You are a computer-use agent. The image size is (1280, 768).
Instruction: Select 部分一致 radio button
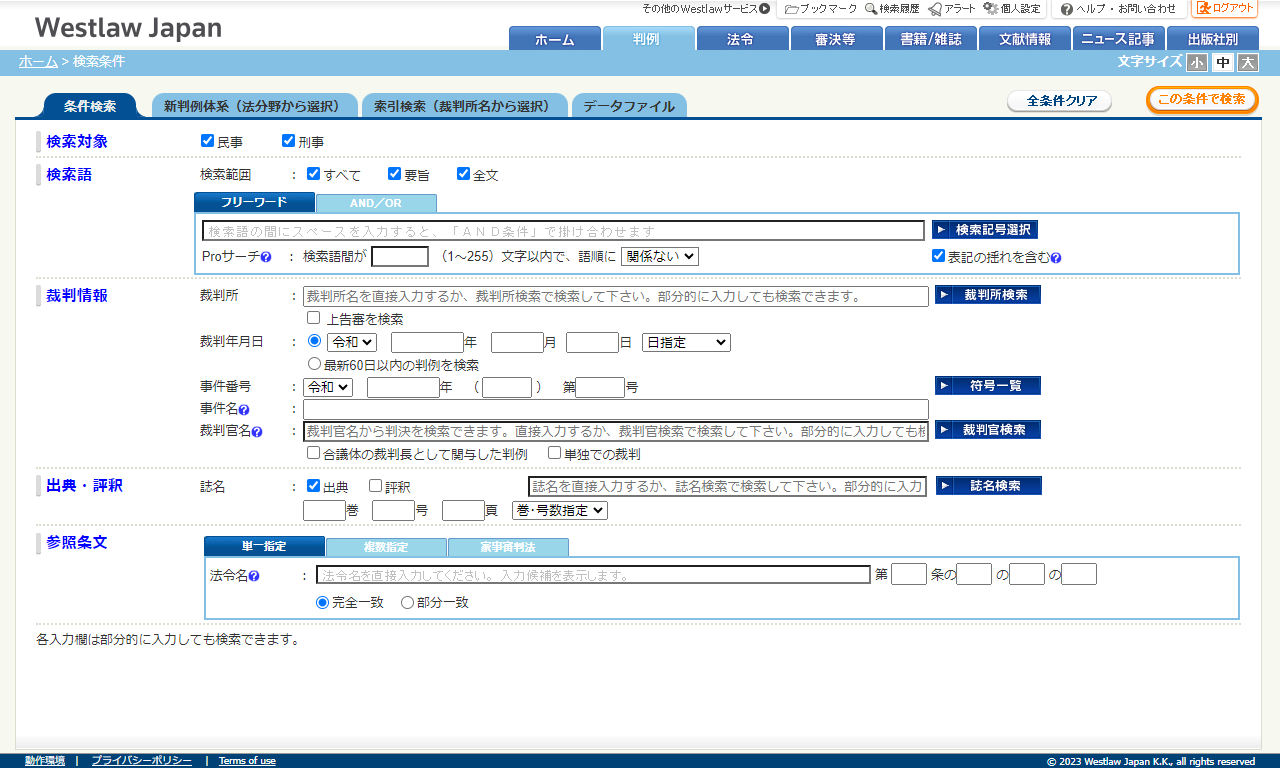click(407, 602)
